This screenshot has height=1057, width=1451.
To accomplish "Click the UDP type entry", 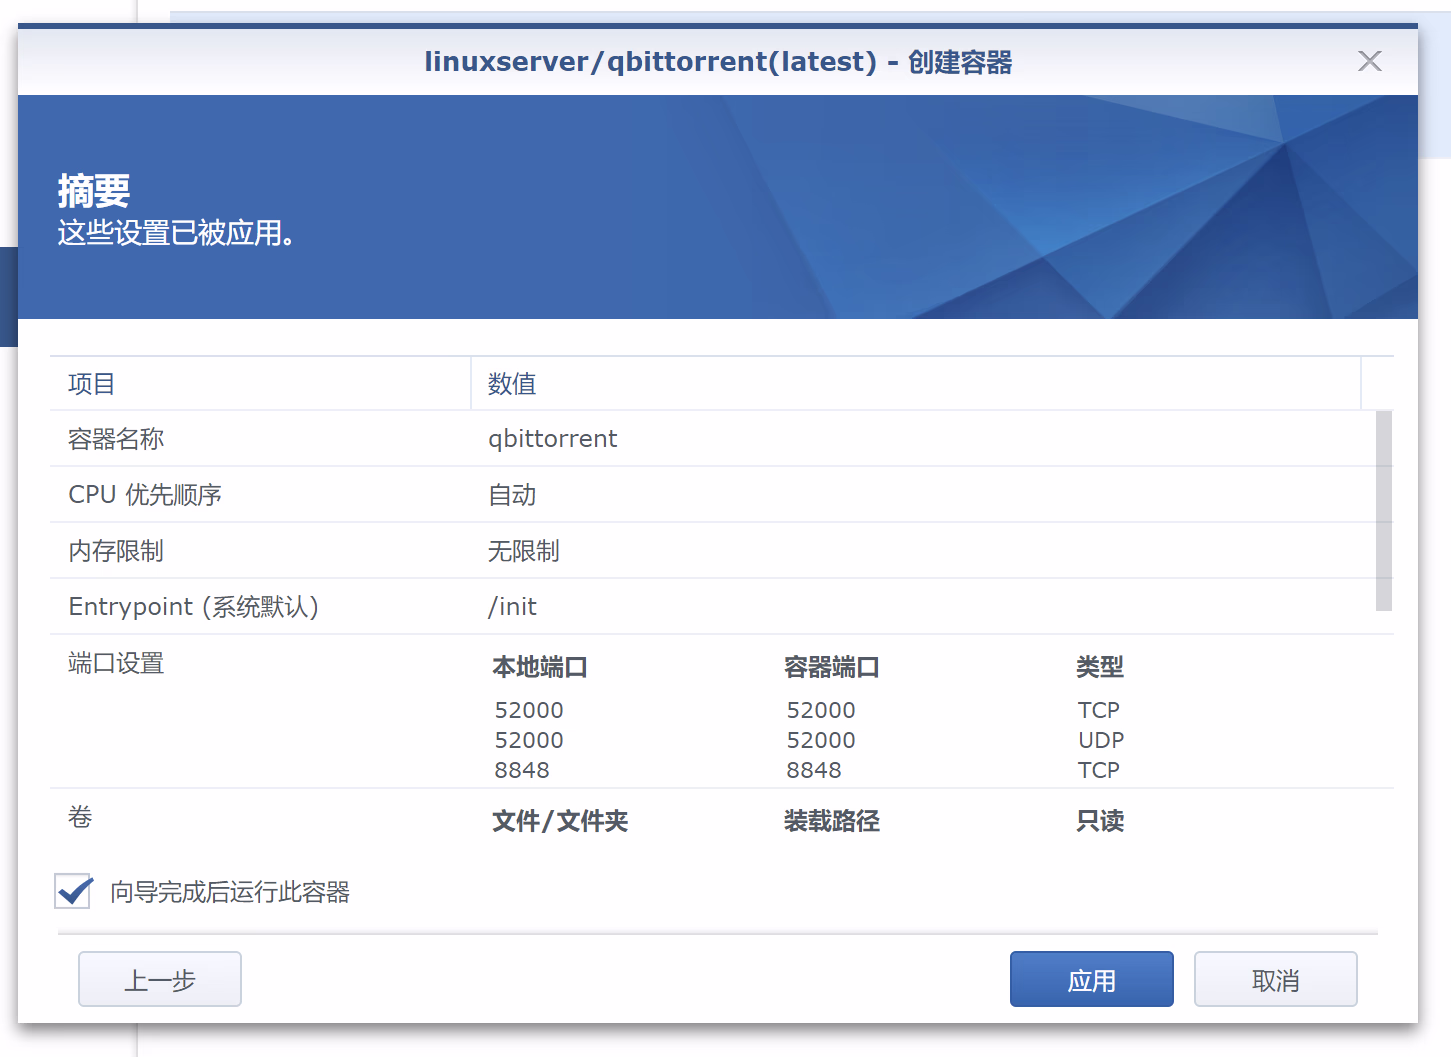I will click(1100, 740).
